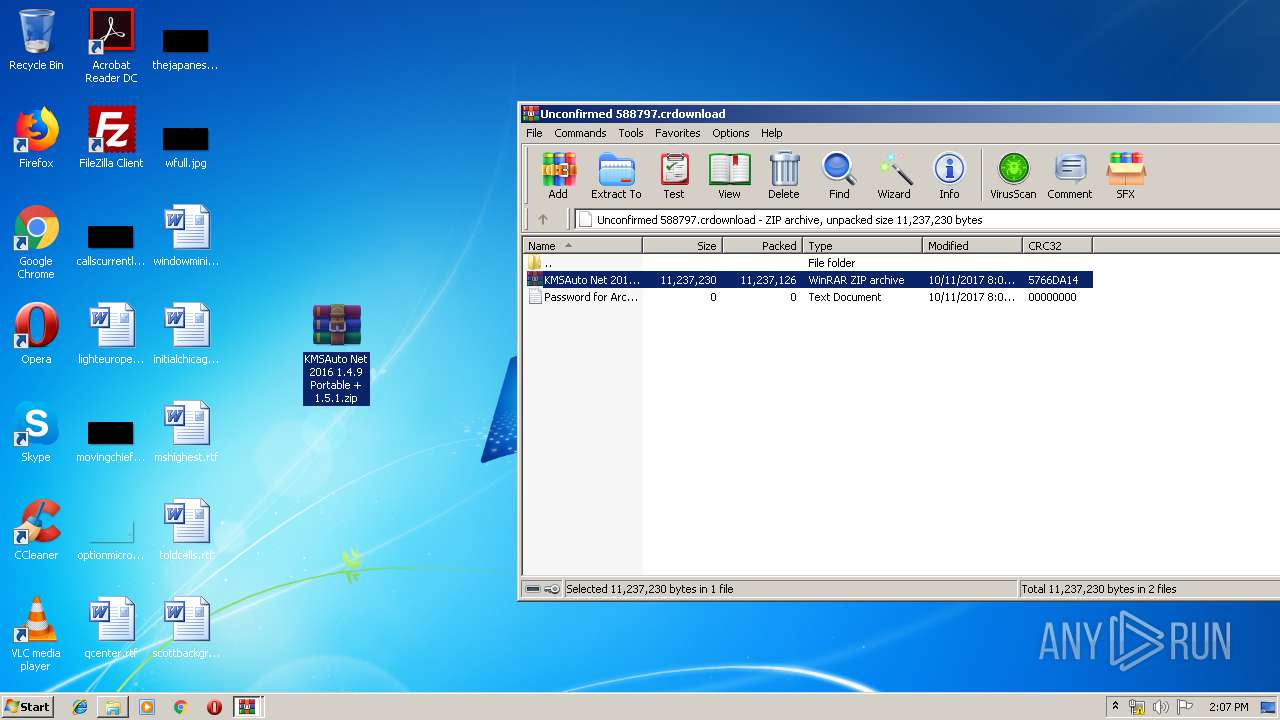The image size is (1280, 720).
Task: Sort the file list by Name column
Action: pos(583,246)
